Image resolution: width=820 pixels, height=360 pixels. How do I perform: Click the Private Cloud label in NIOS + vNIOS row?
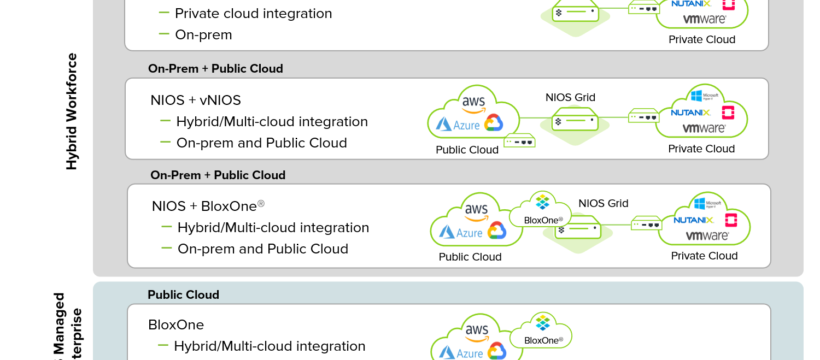[701, 149]
